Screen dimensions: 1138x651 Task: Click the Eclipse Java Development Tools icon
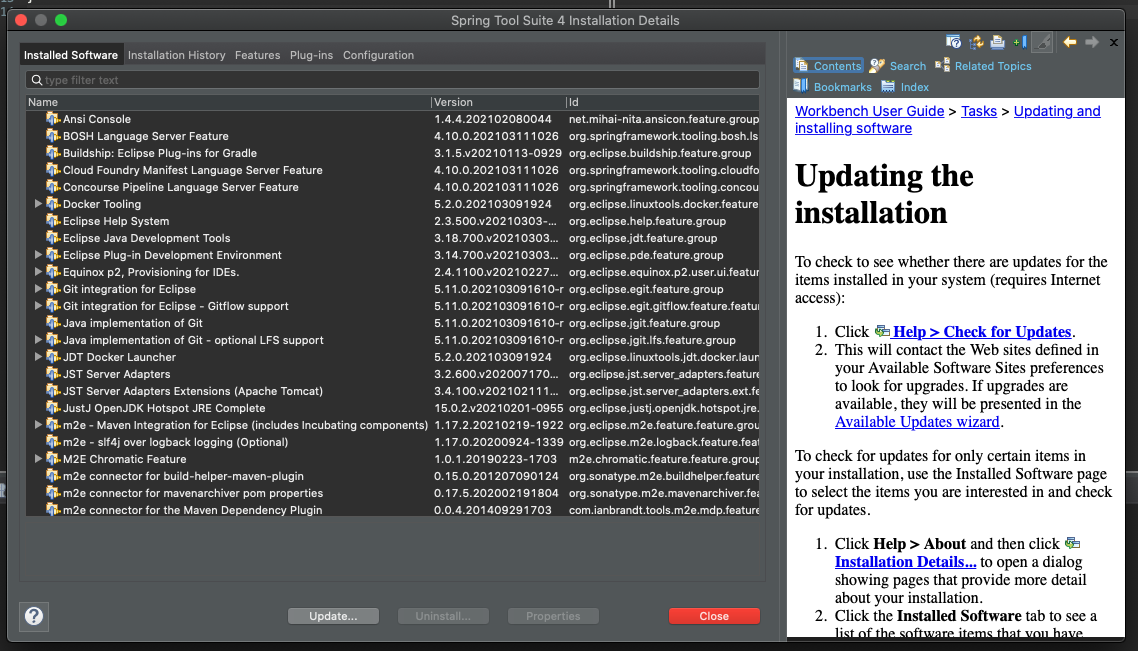click(53, 237)
